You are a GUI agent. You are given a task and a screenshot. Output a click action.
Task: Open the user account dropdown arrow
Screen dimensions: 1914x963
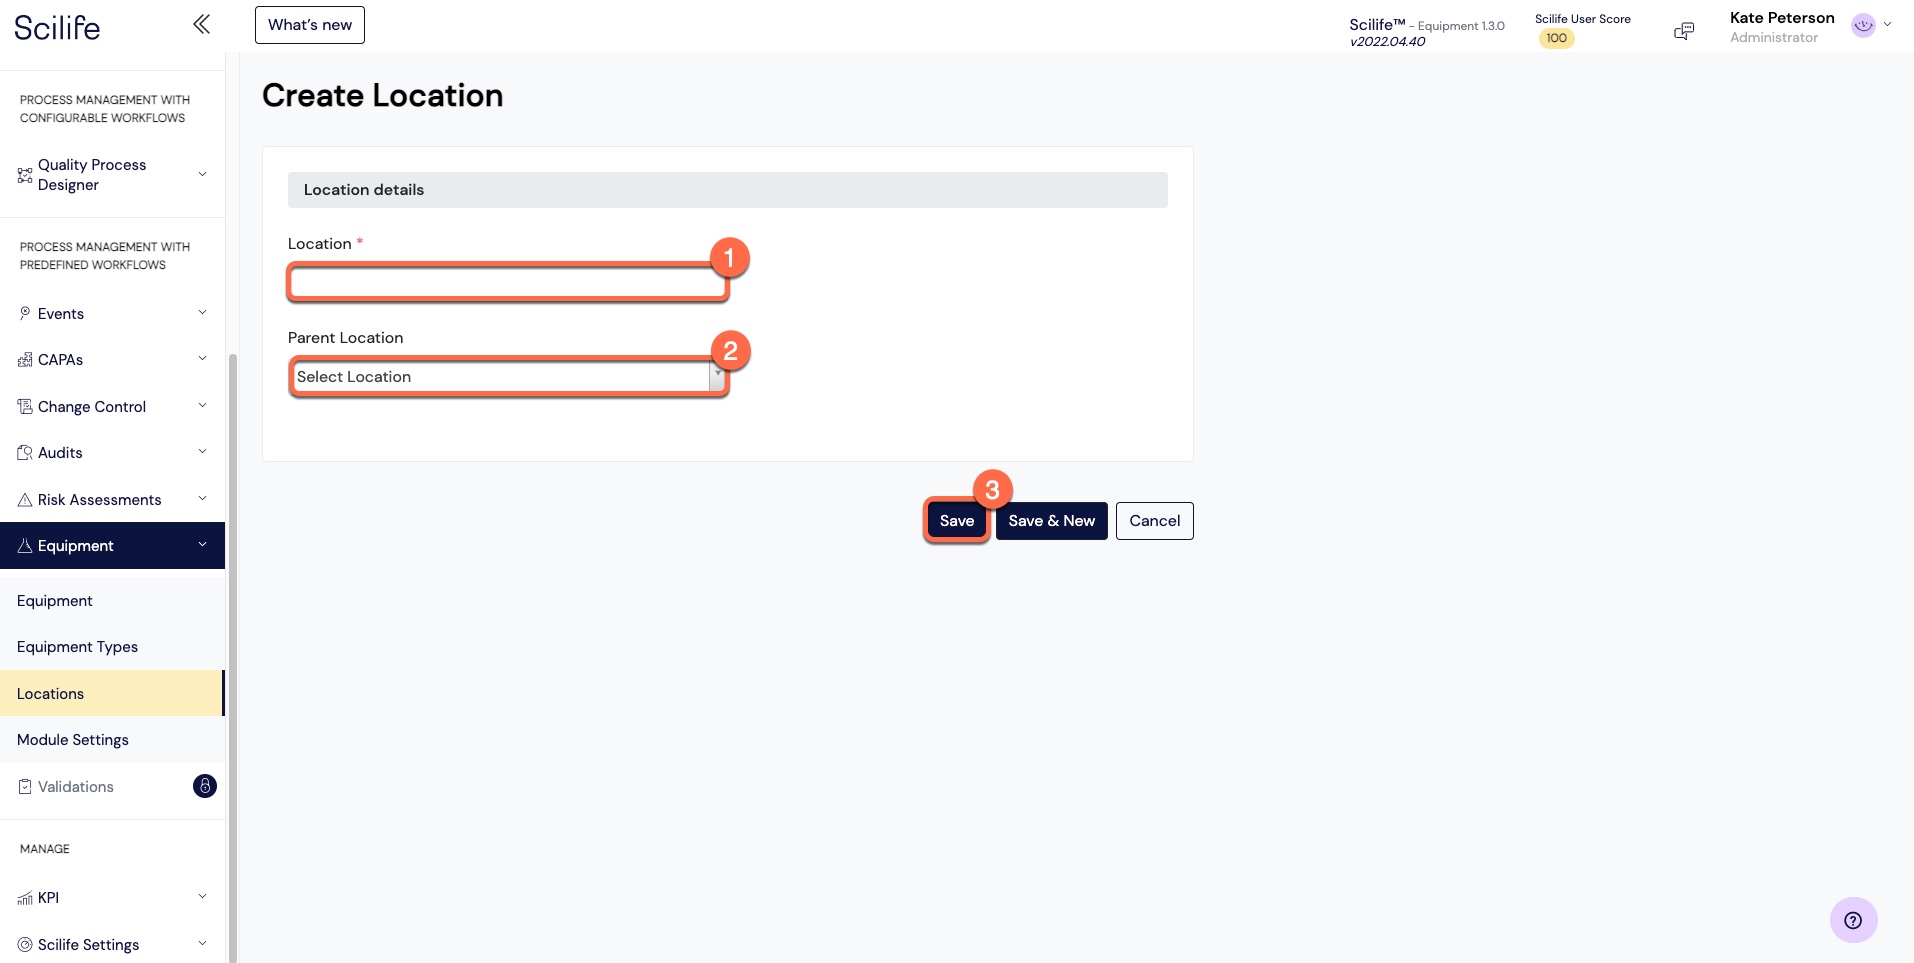click(x=1887, y=25)
